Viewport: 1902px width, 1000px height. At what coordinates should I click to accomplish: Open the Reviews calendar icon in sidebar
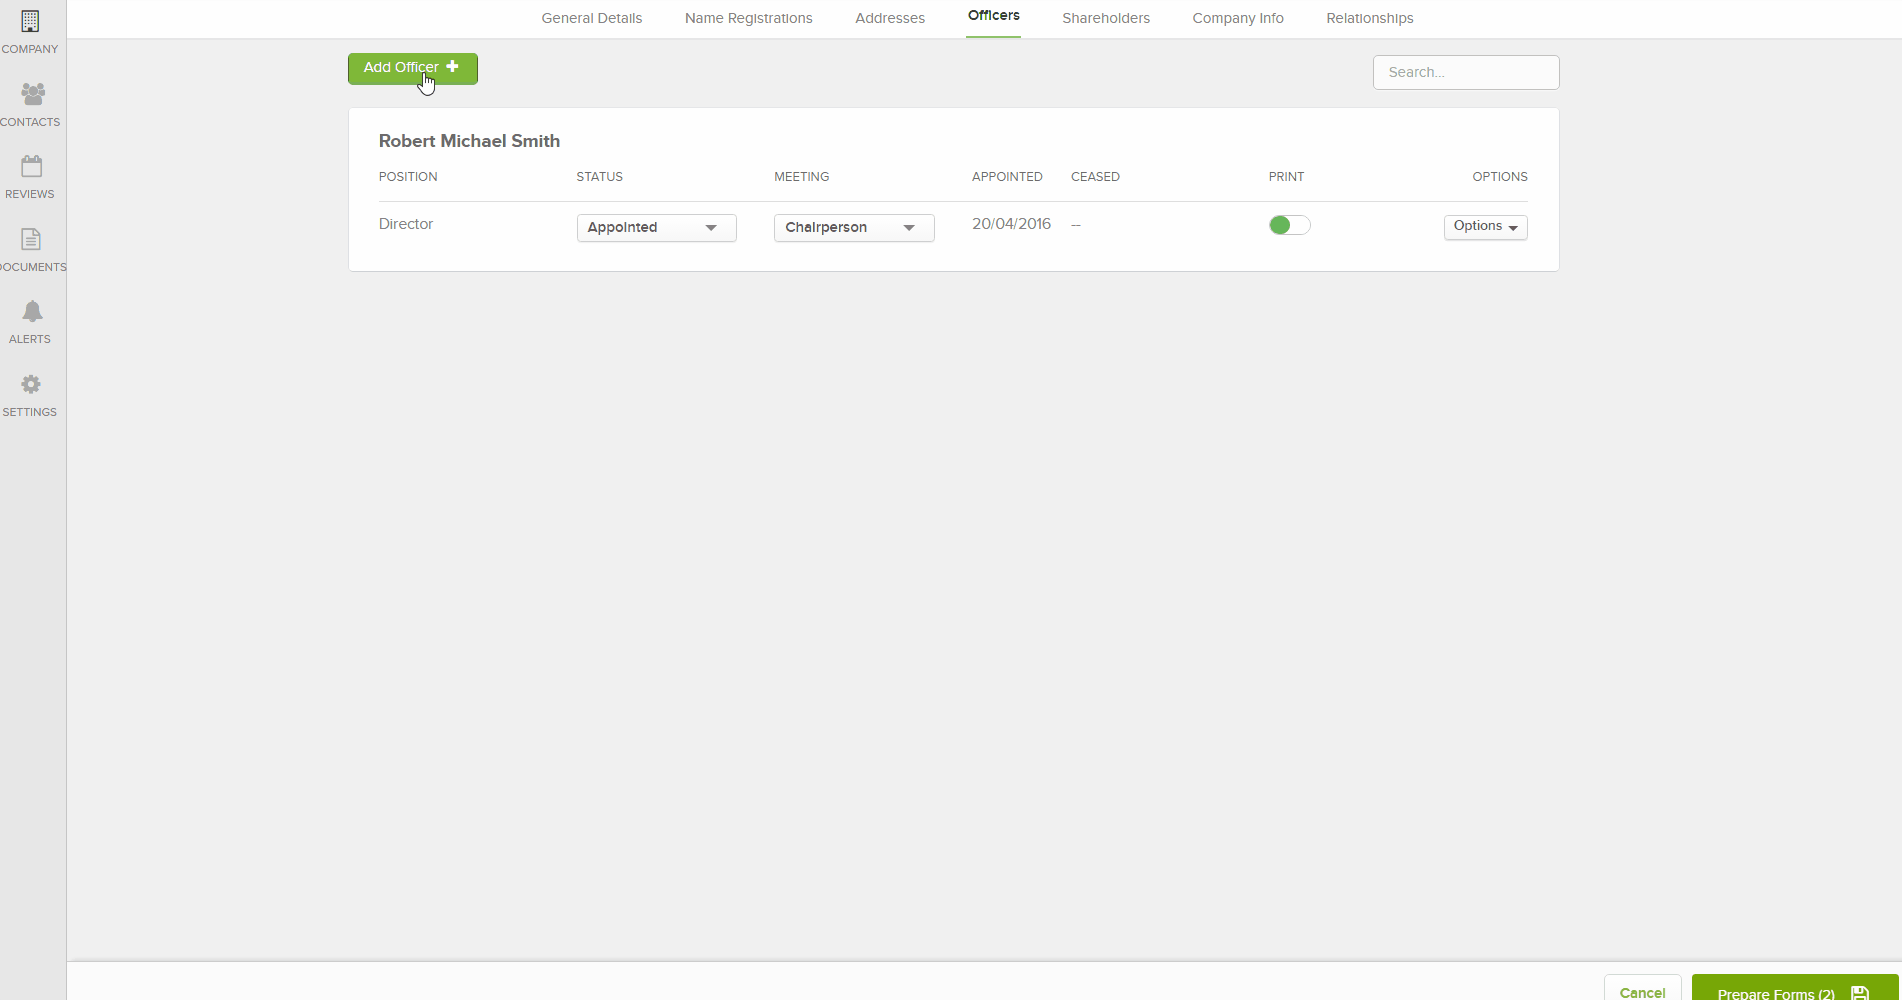31,166
